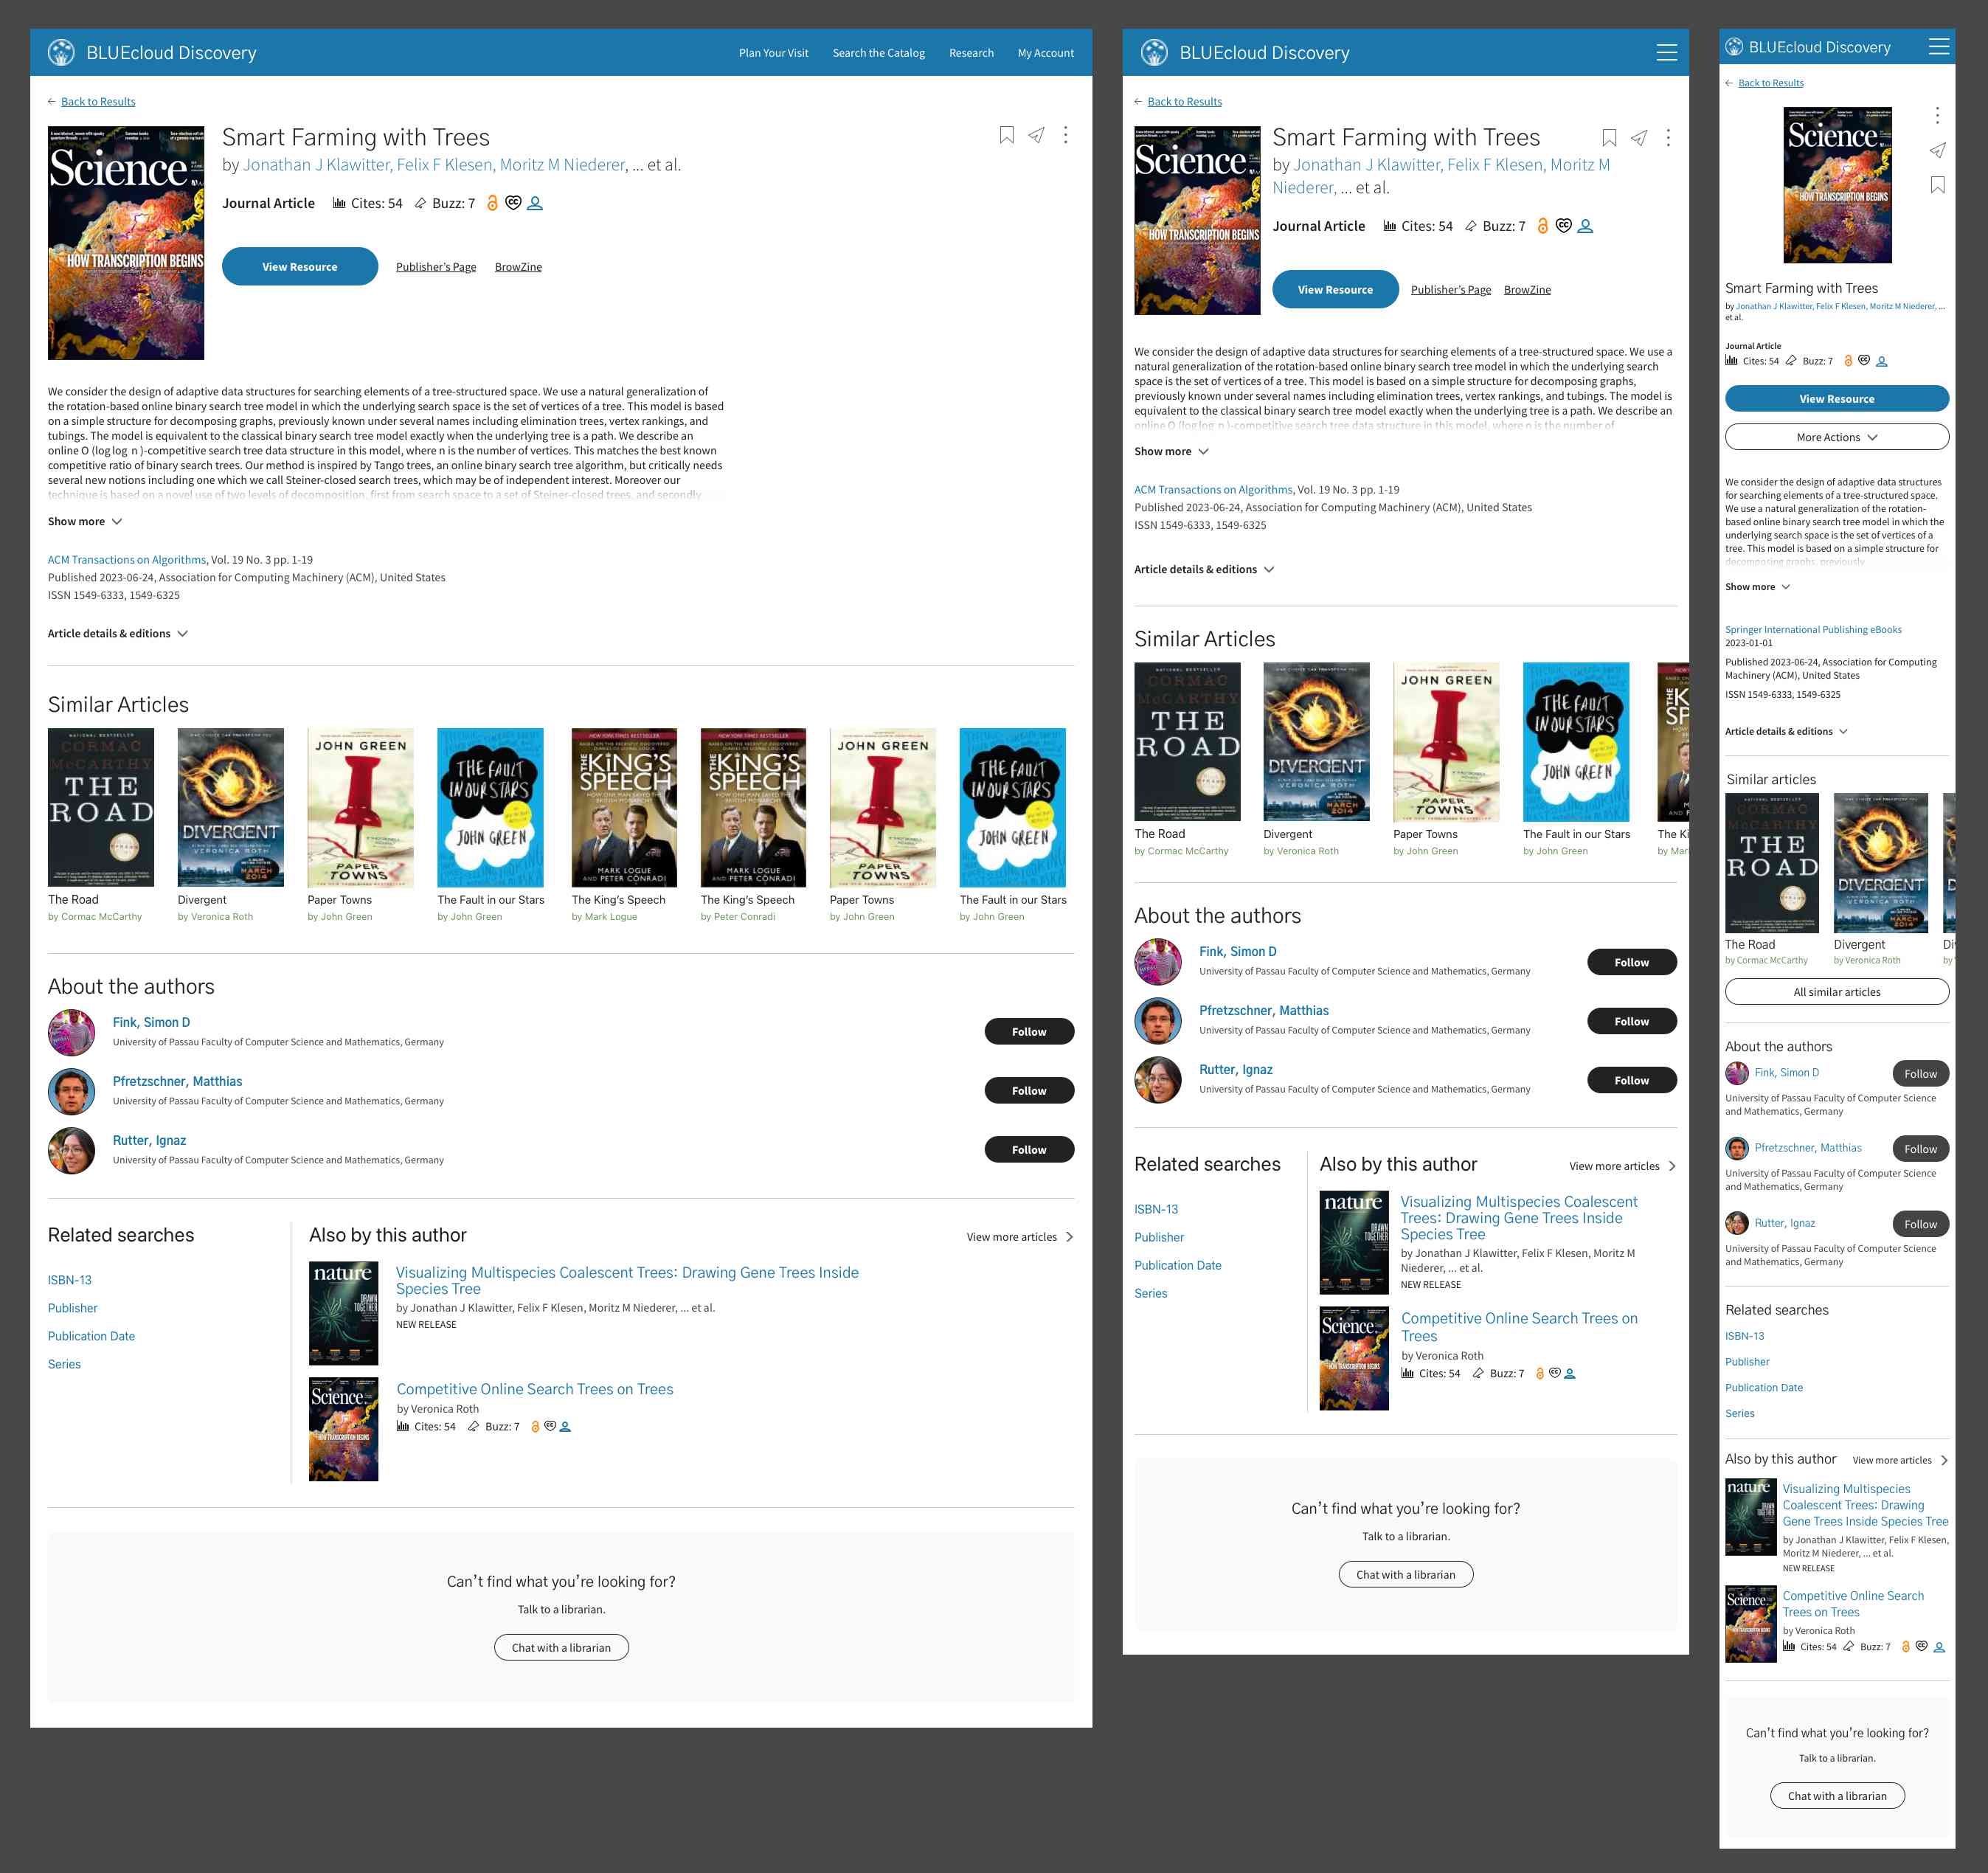Click the author profile icon beside Buzz count
Viewport: 1988px width, 1873px height.
pos(535,203)
